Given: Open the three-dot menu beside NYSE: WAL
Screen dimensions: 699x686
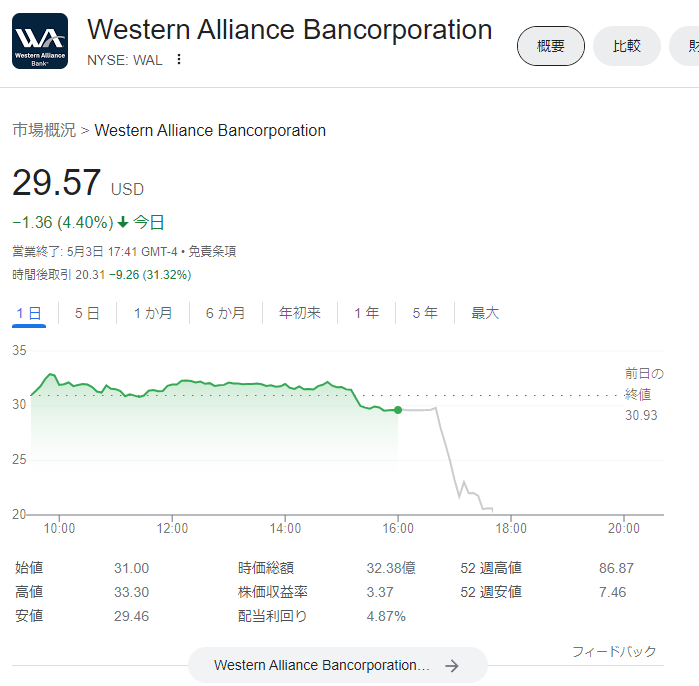Looking at the screenshot, I should pos(179,59).
